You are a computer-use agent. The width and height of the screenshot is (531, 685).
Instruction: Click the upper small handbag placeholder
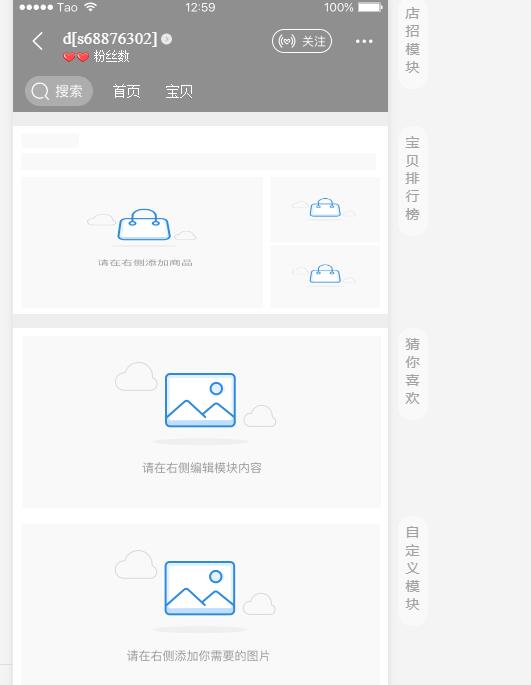(325, 209)
